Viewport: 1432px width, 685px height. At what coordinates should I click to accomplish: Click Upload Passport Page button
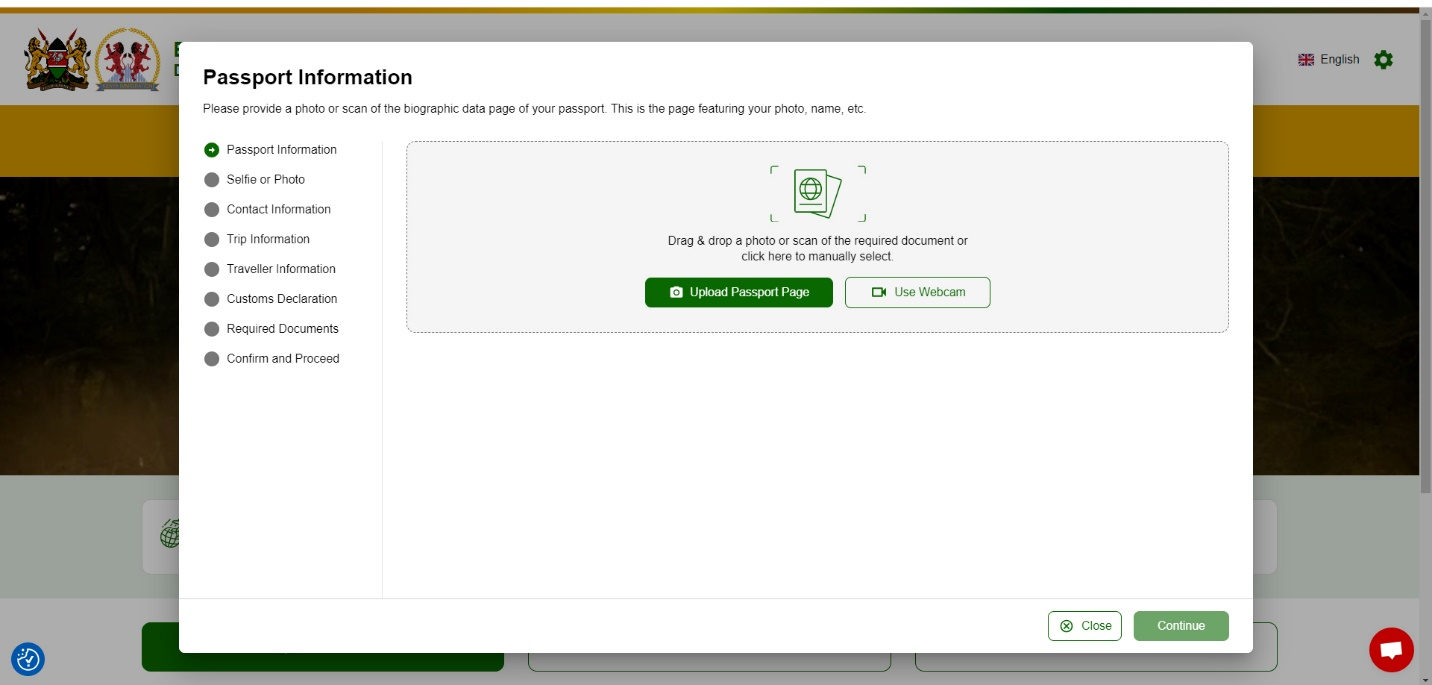738,292
